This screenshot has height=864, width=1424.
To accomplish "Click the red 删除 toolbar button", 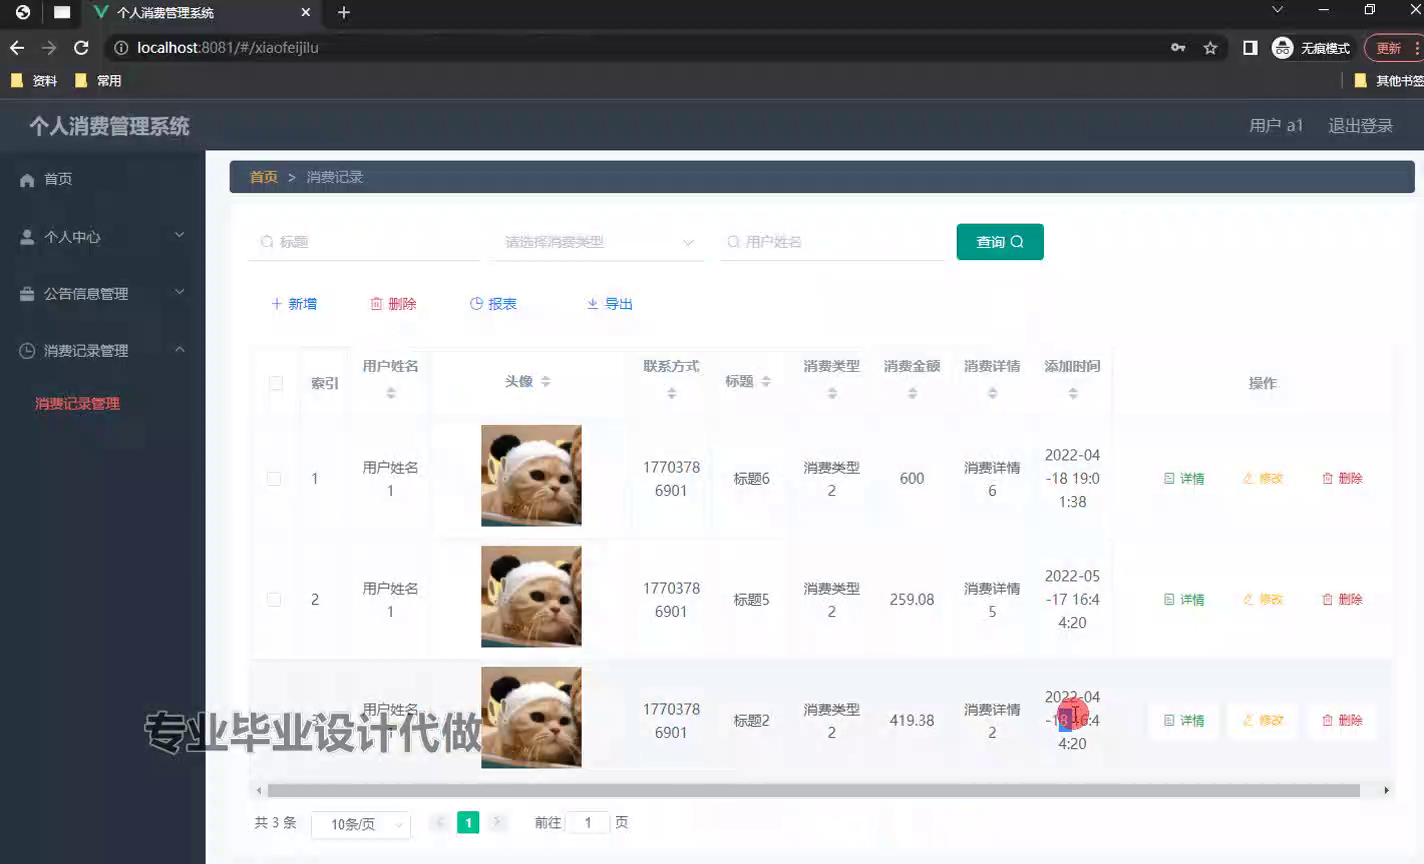I will 393,304.
